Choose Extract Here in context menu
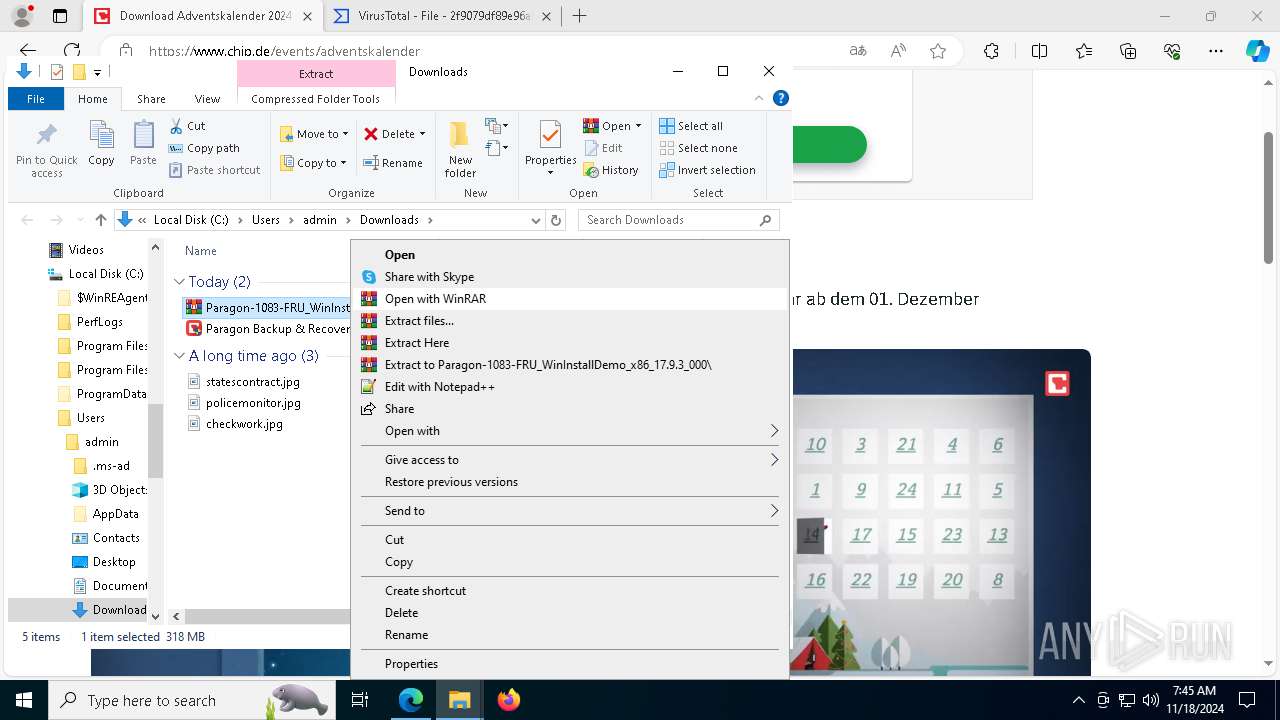Screen dimensions: 1280x720 [572, 343]
